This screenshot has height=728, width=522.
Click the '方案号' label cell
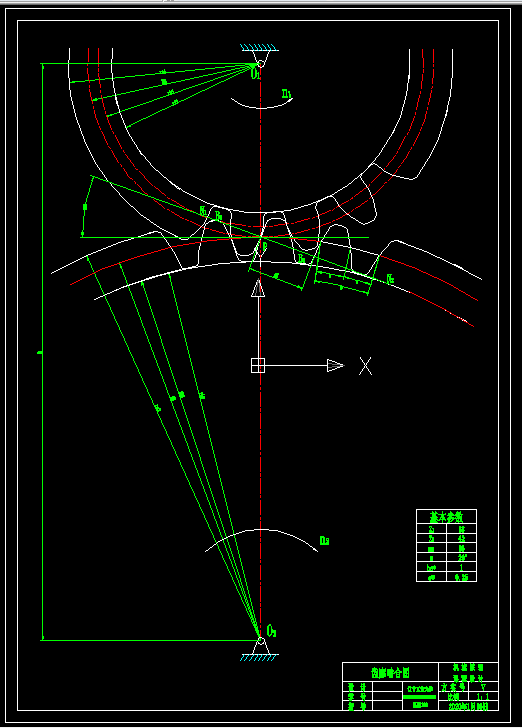(x=454, y=687)
